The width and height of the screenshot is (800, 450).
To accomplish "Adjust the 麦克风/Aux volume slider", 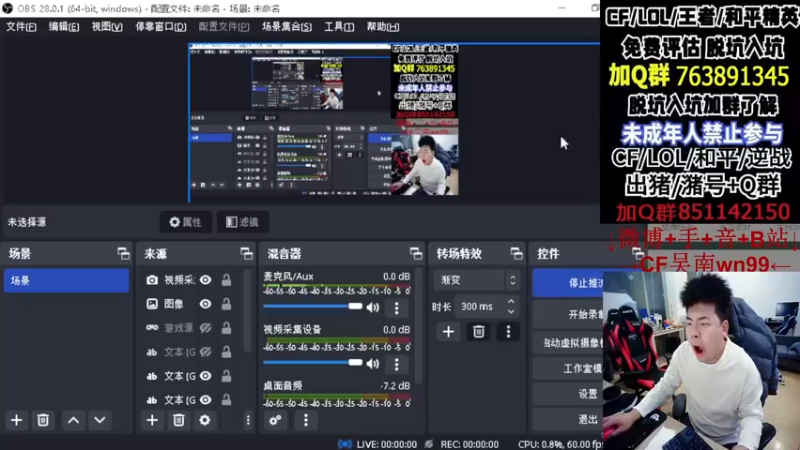I will tap(313, 307).
